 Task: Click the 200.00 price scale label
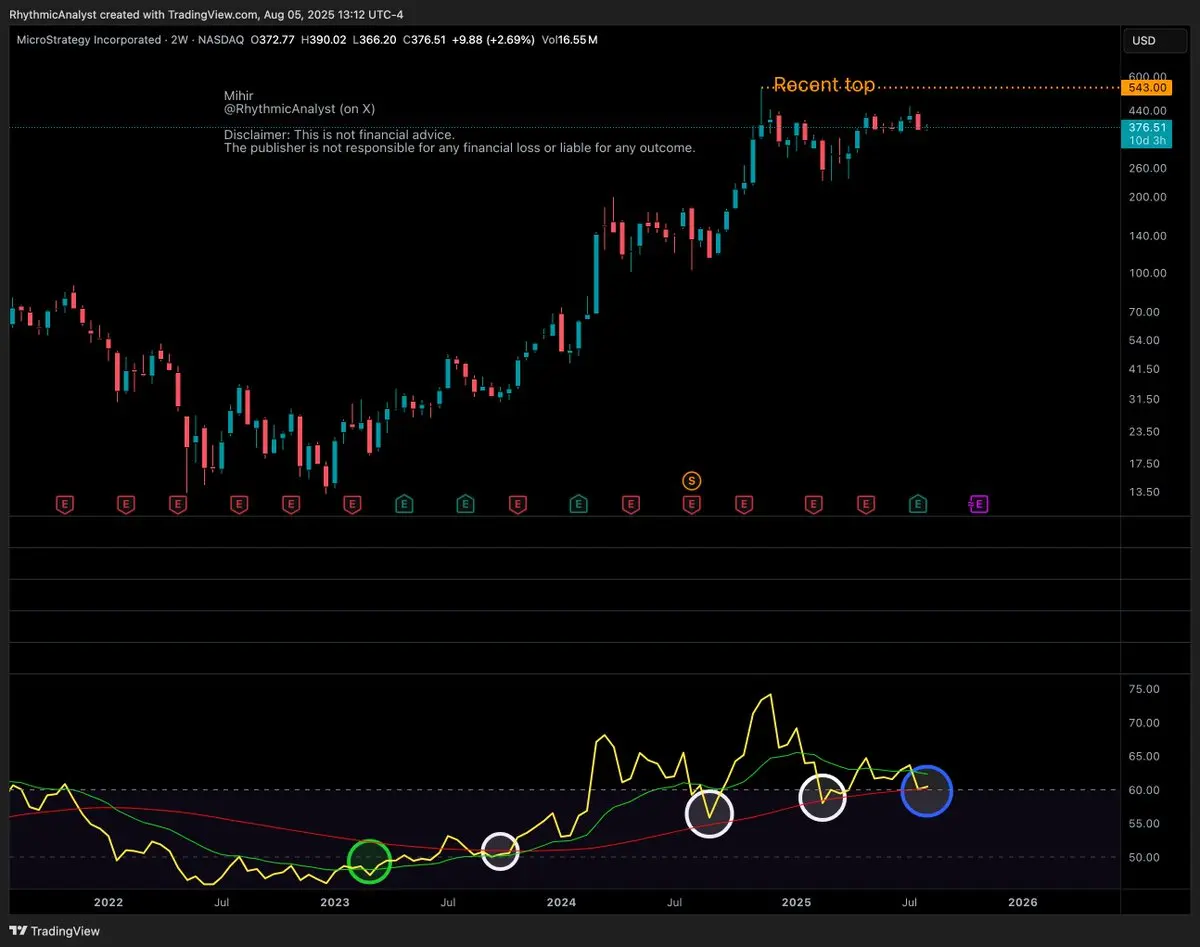tap(1146, 197)
